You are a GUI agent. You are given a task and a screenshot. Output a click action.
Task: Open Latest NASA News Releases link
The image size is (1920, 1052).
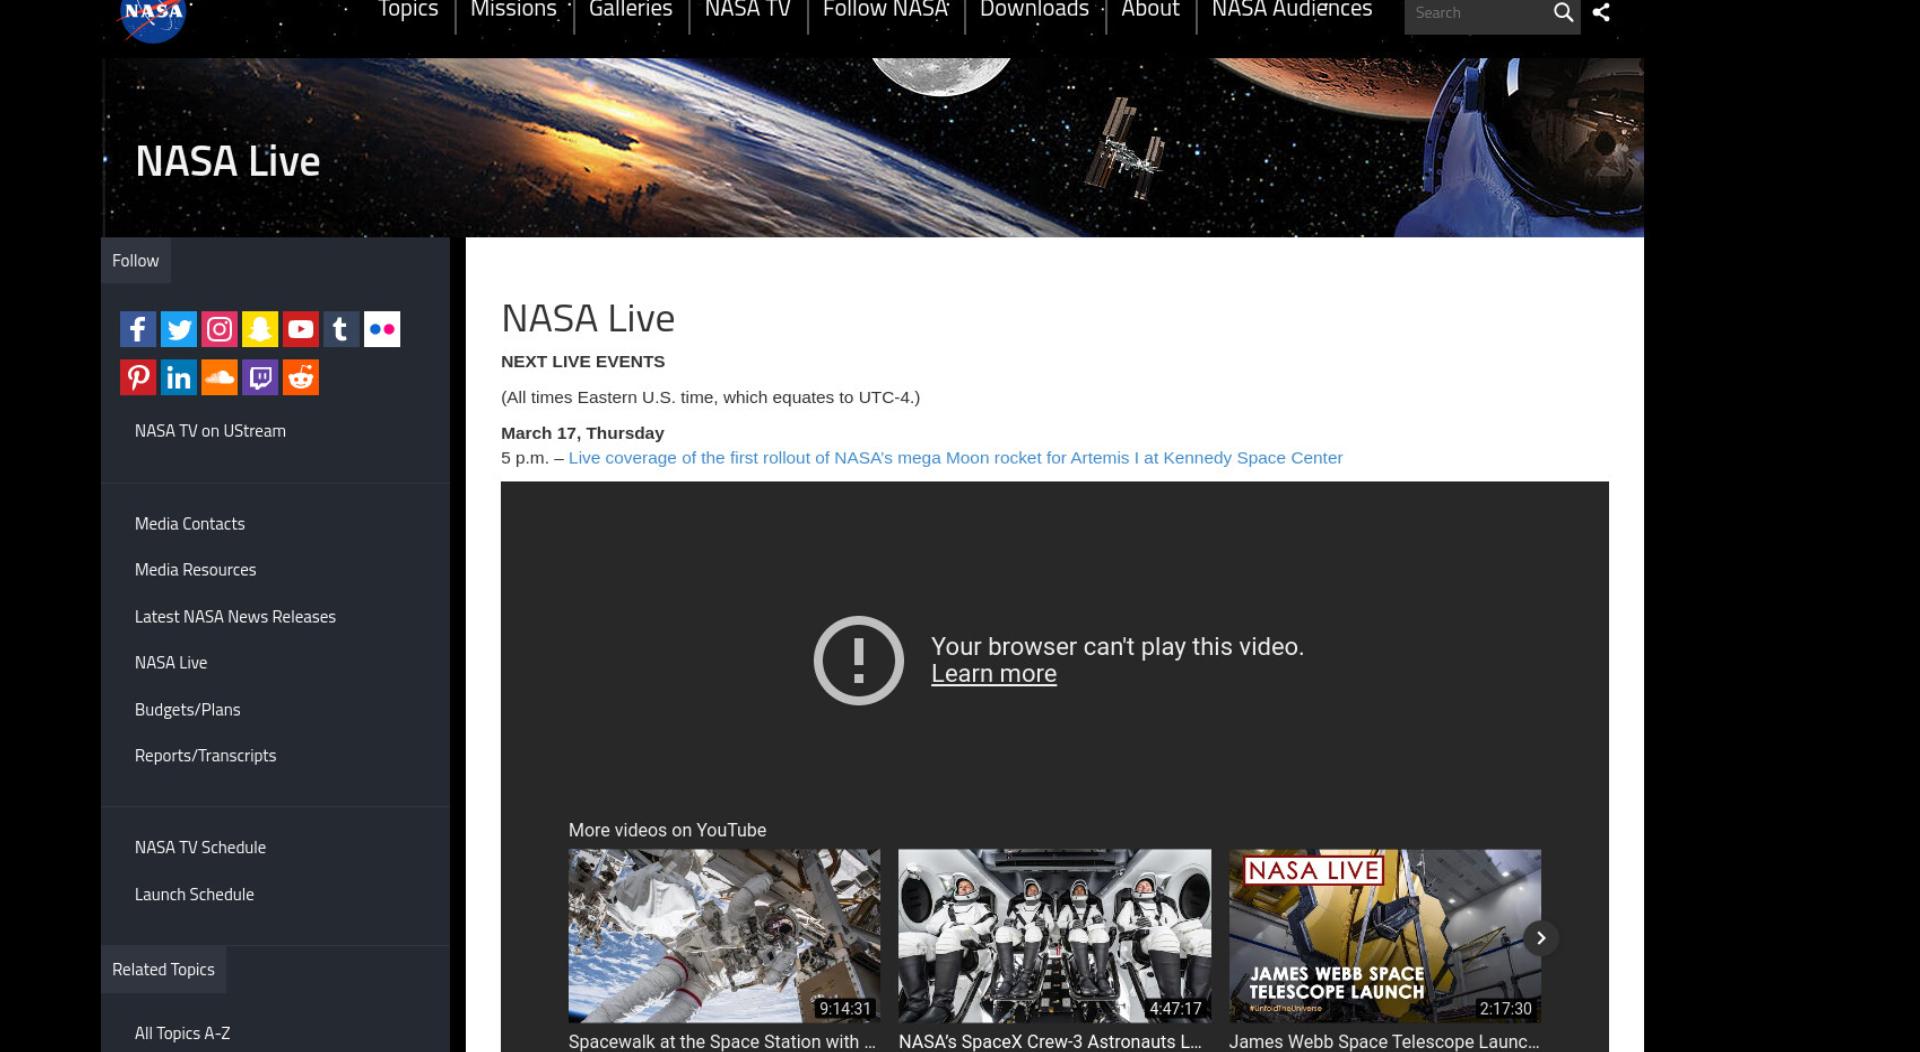coord(235,617)
